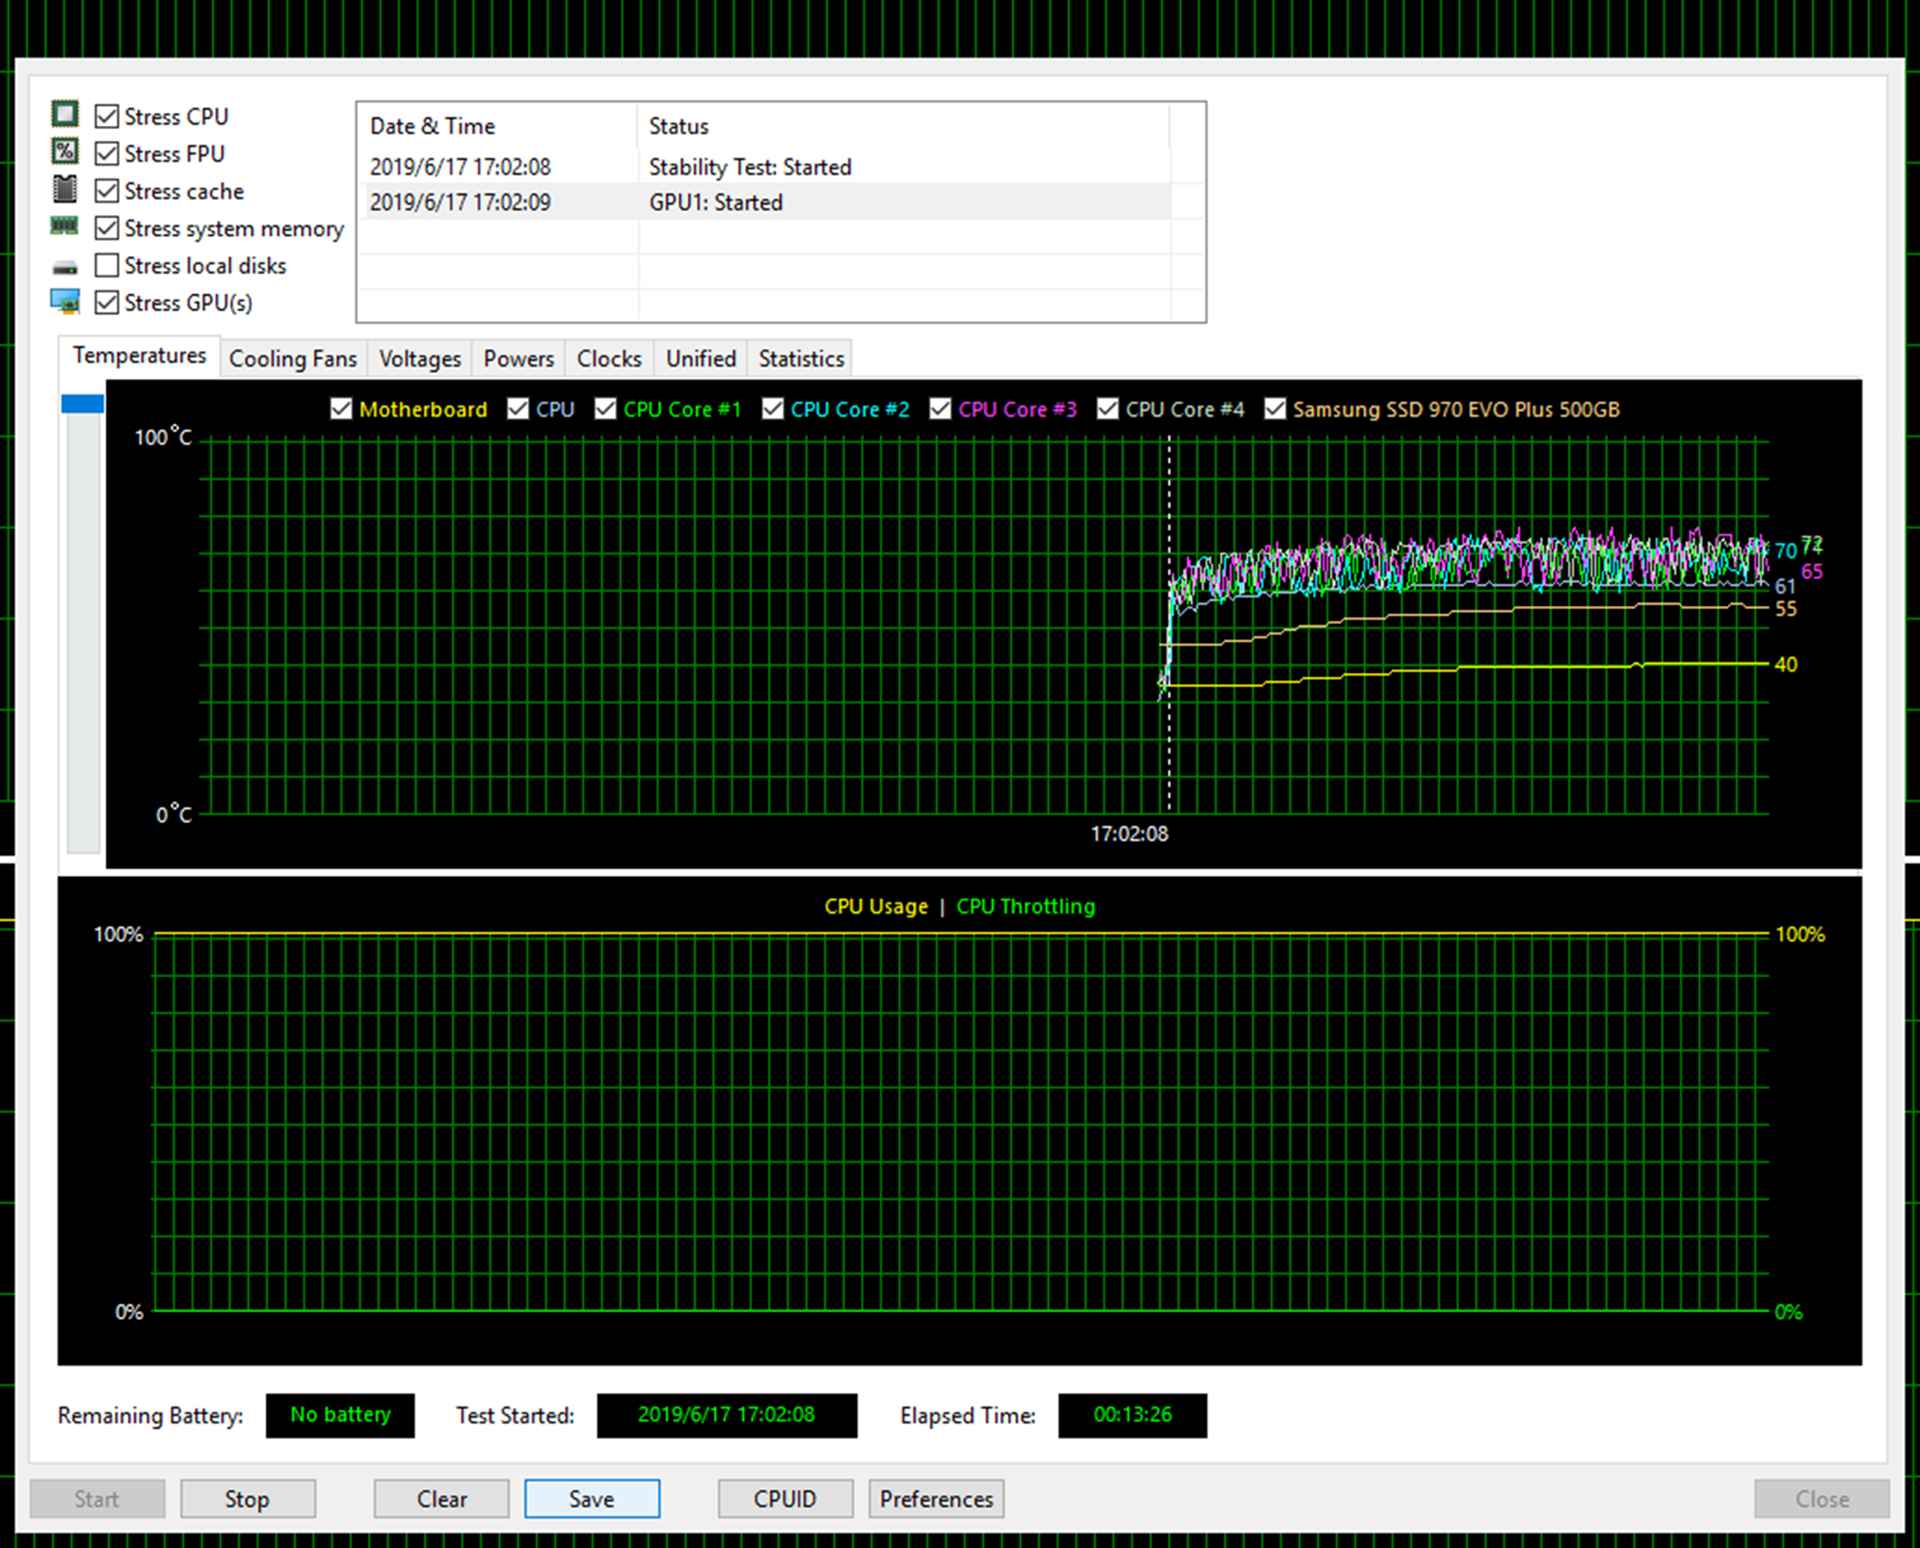Uncheck Samsung SSD 970 EVO Plus sensor
This screenshot has height=1548, width=1920.
(x=1275, y=409)
